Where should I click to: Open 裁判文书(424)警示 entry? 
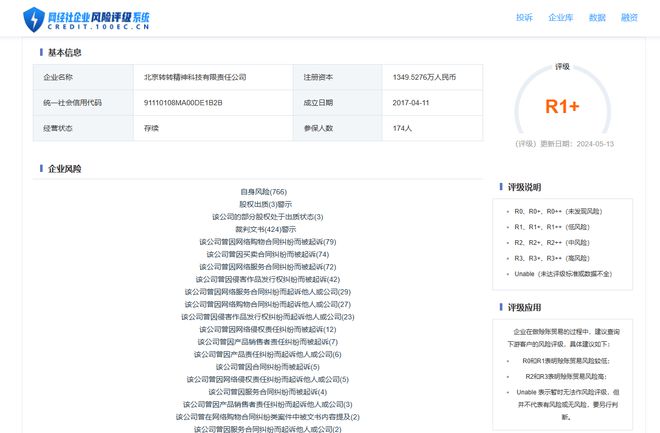[x=266, y=229]
